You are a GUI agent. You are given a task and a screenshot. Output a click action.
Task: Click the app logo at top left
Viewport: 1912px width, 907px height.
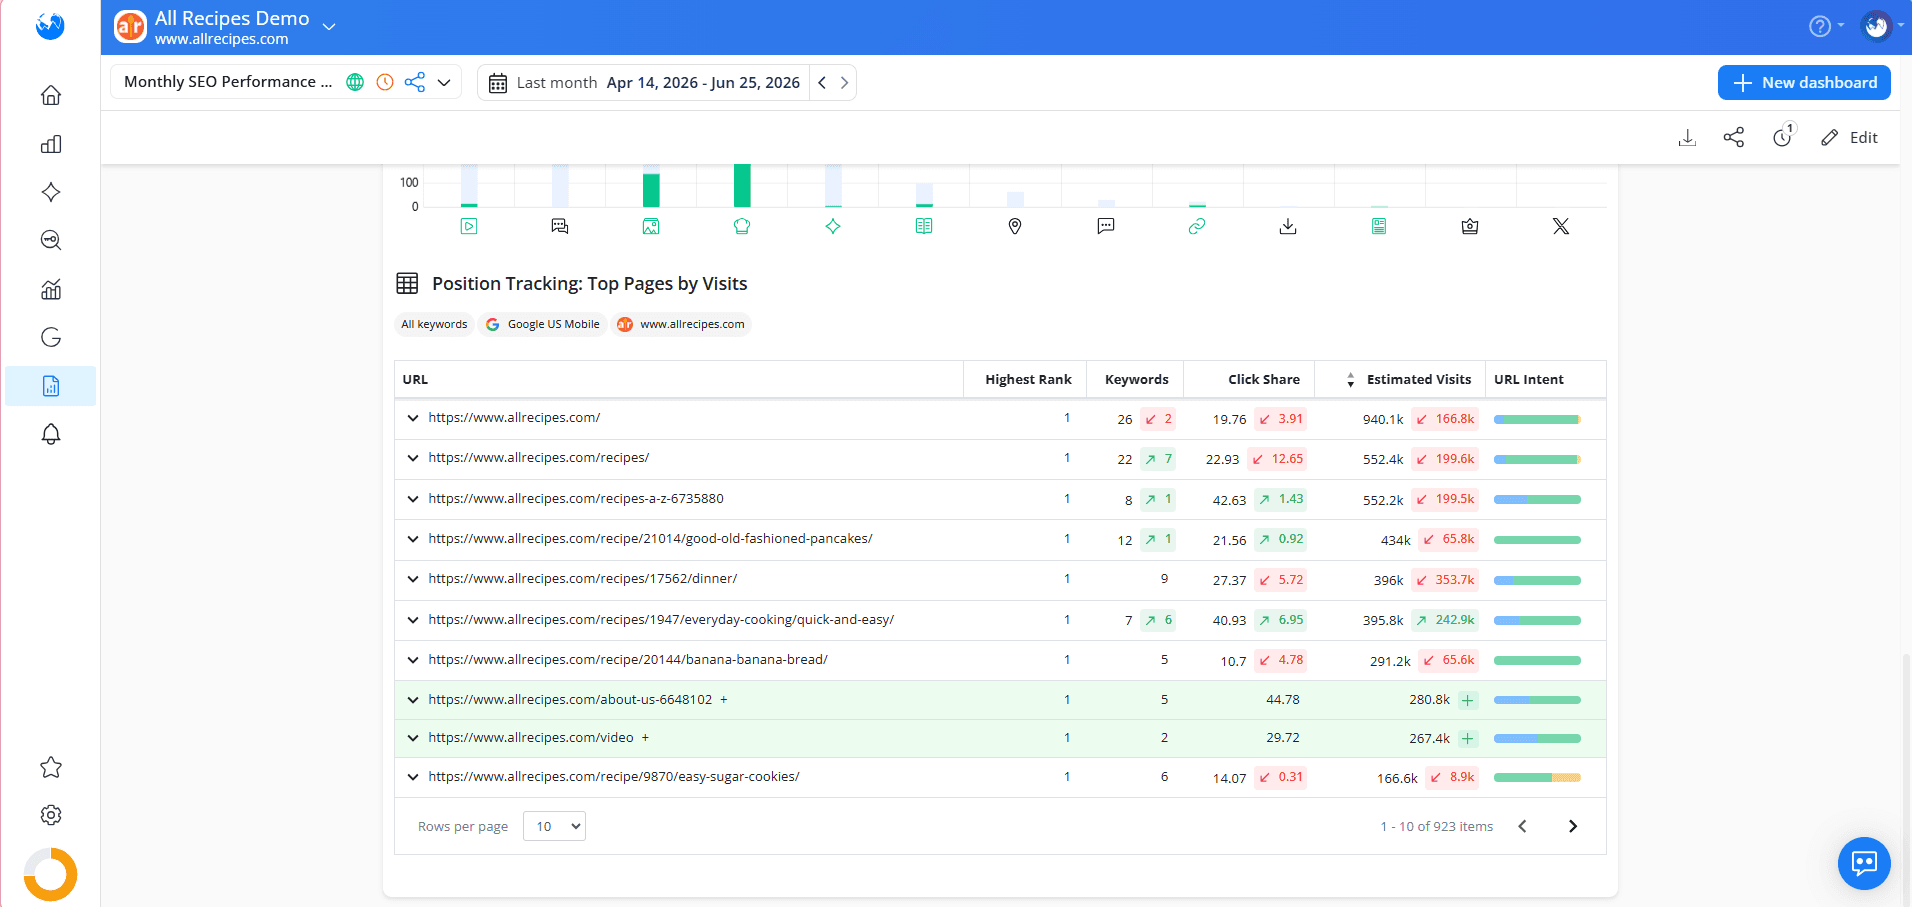(50, 26)
